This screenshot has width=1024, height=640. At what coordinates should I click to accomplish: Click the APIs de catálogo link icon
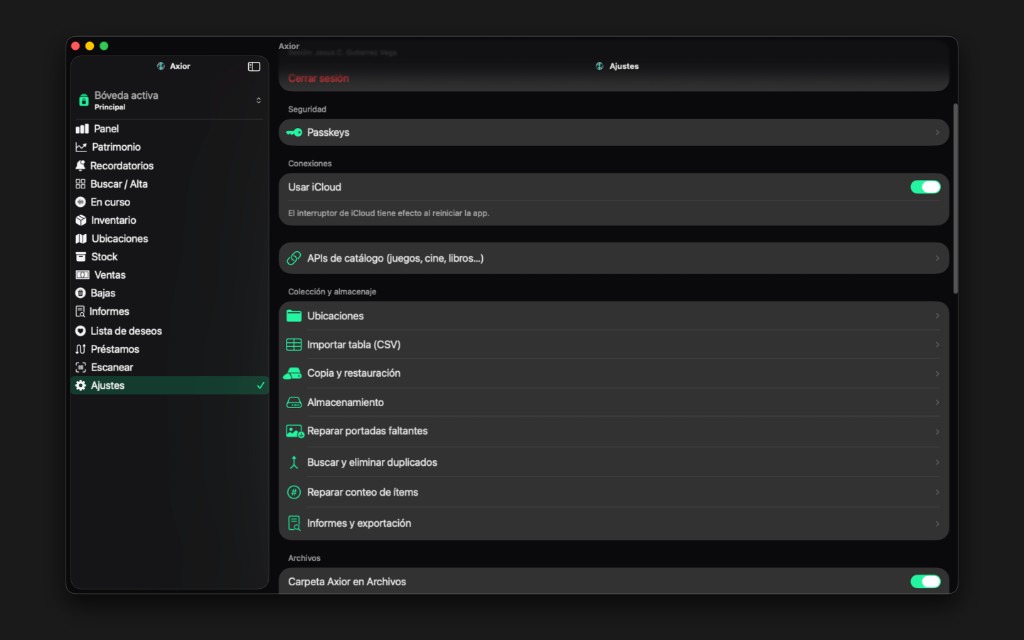click(x=294, y=258)
